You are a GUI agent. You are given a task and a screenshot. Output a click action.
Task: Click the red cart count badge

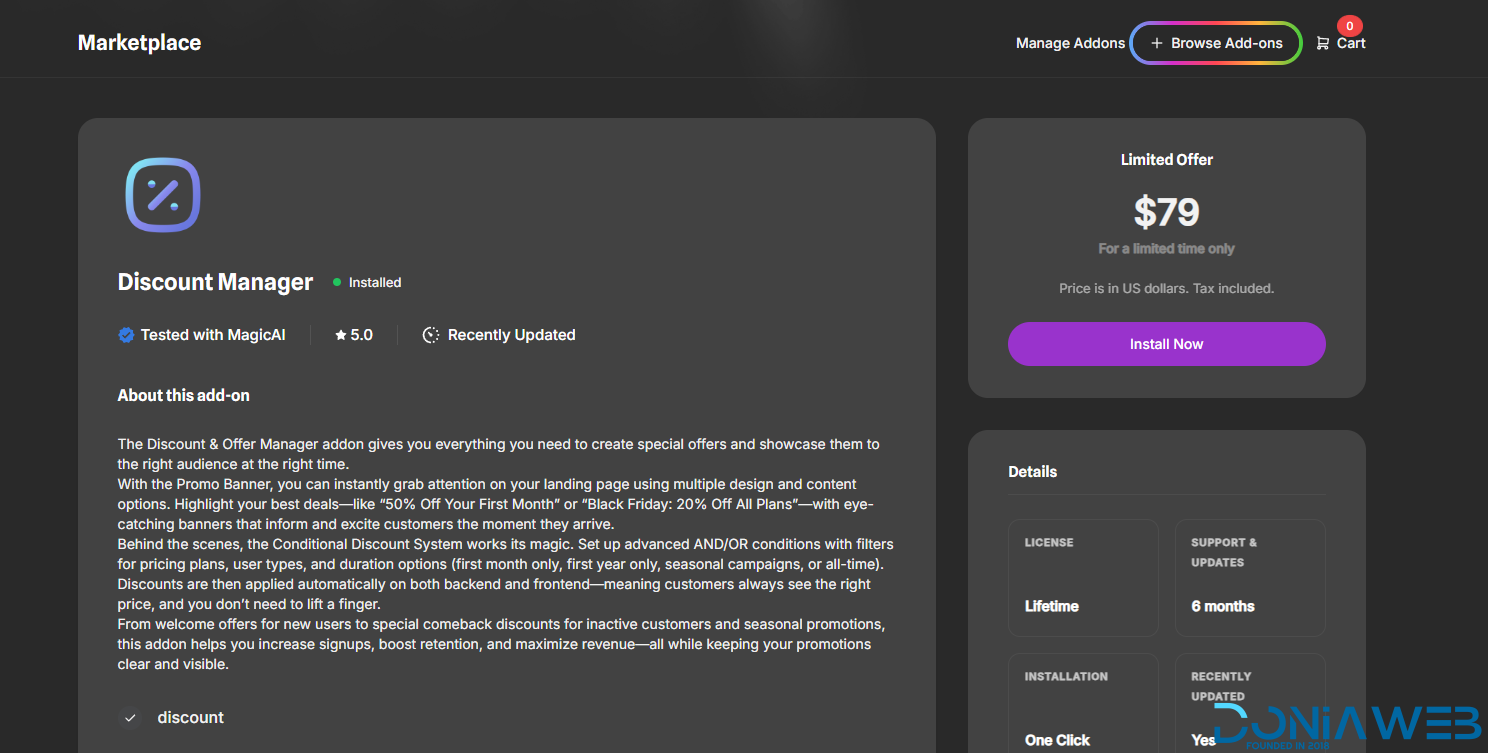[1349, 26]
